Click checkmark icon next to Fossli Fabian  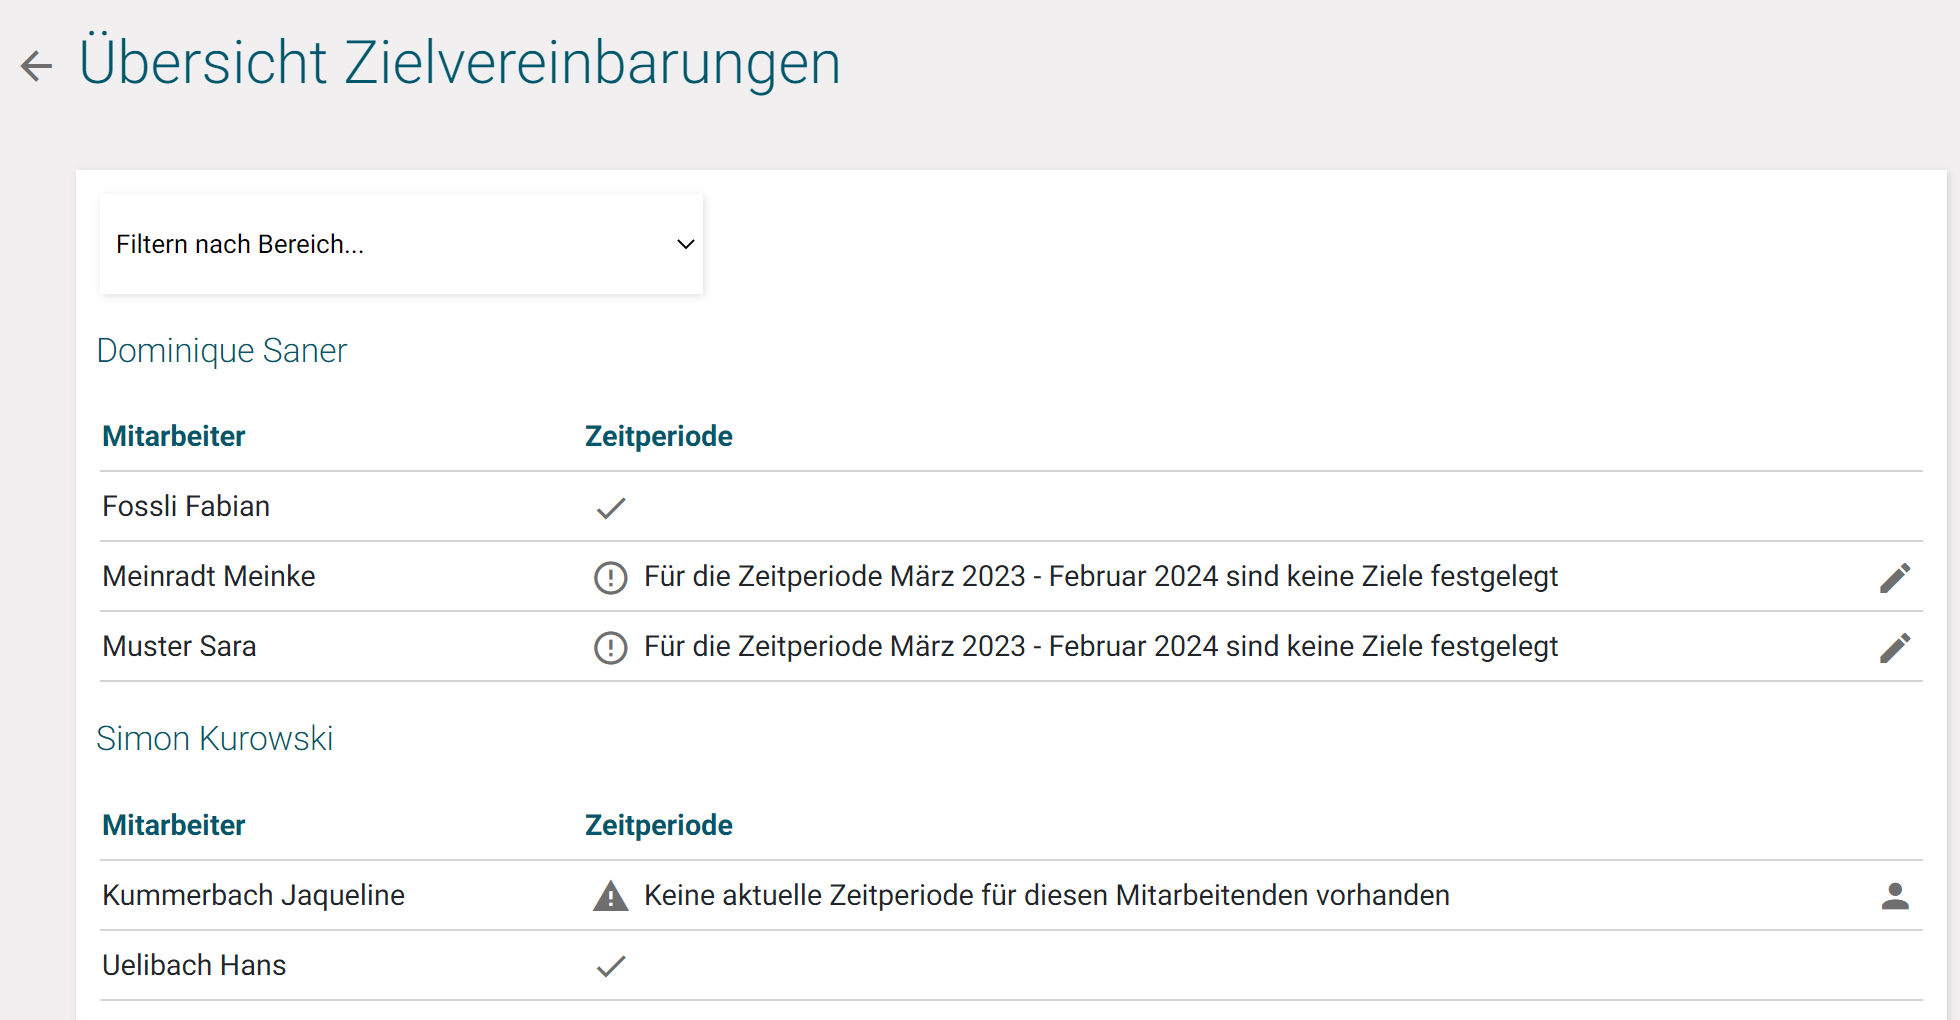point(610,508)
